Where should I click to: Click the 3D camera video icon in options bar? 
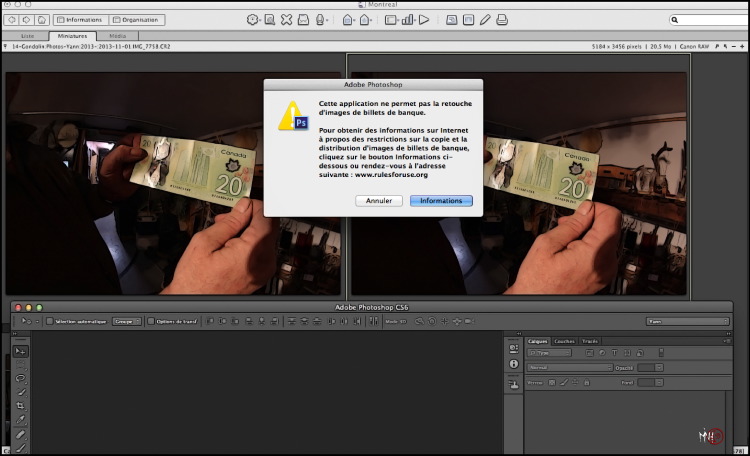pyautogui.click(x=469, y=321)
